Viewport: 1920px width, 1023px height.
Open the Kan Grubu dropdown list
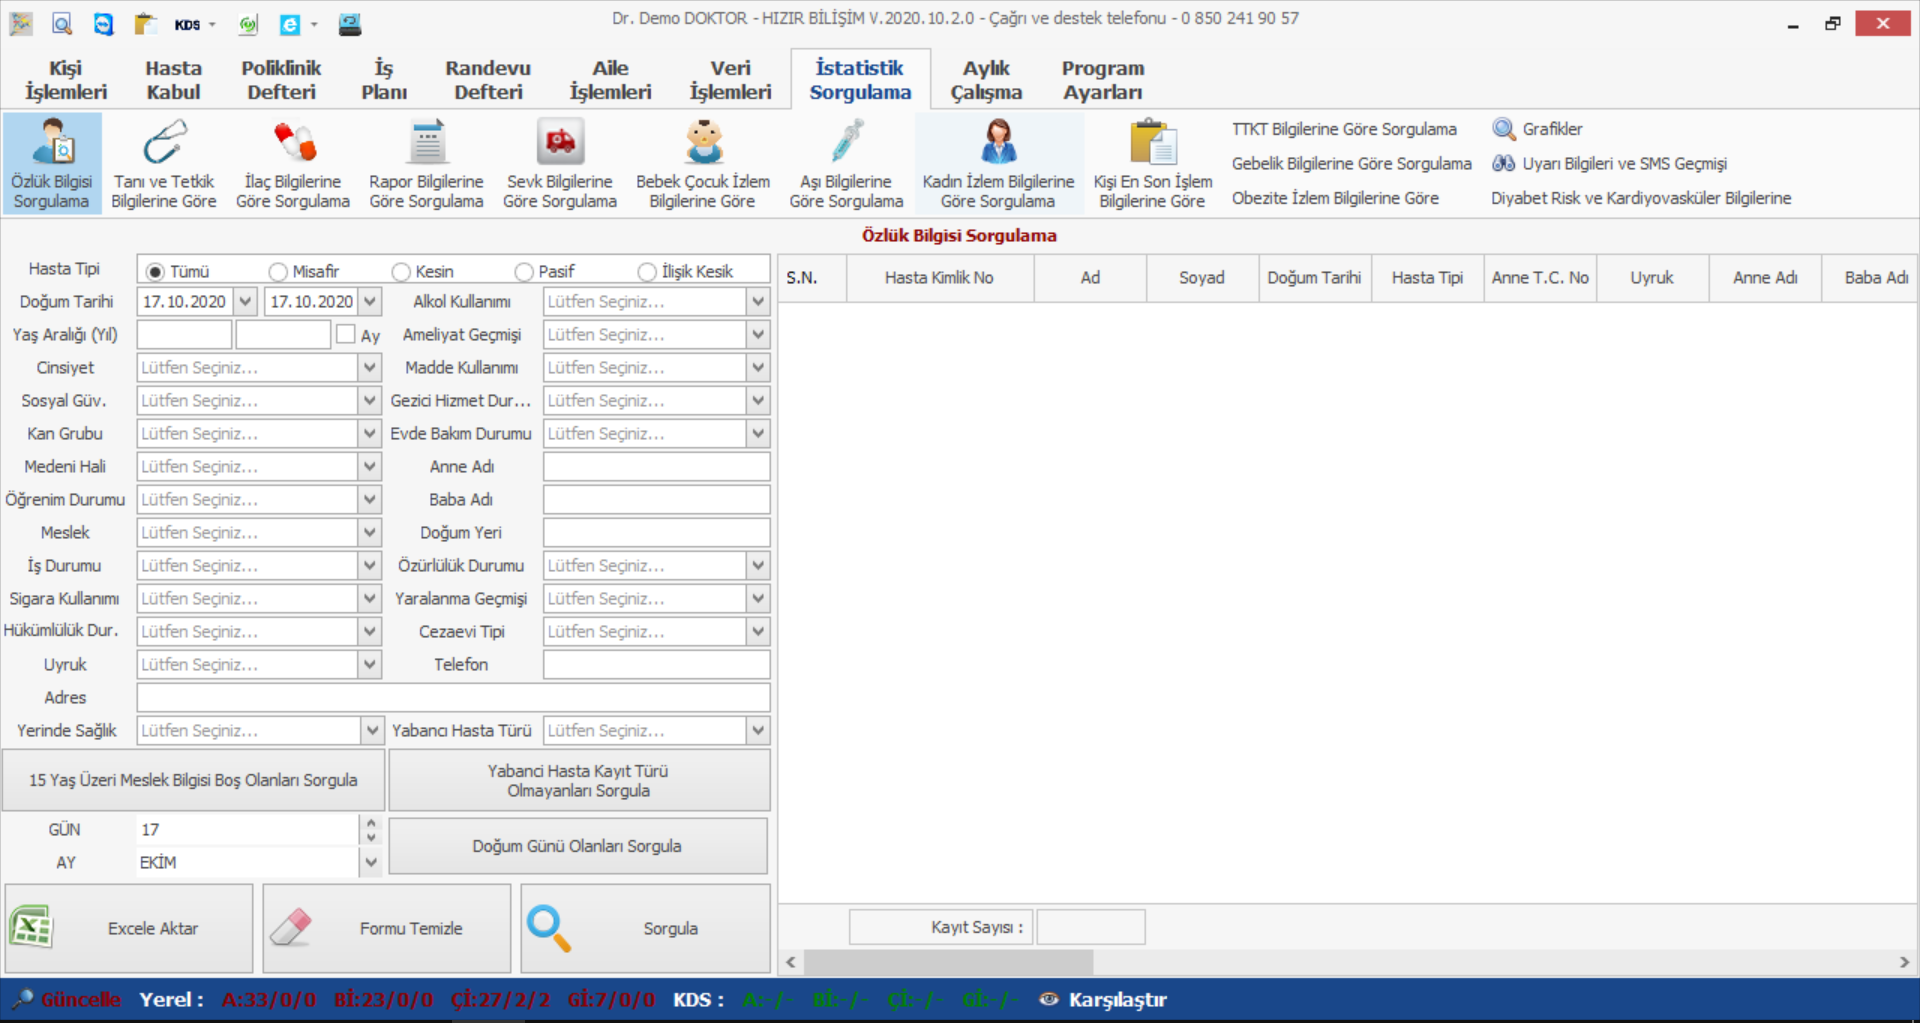point(370,434)
